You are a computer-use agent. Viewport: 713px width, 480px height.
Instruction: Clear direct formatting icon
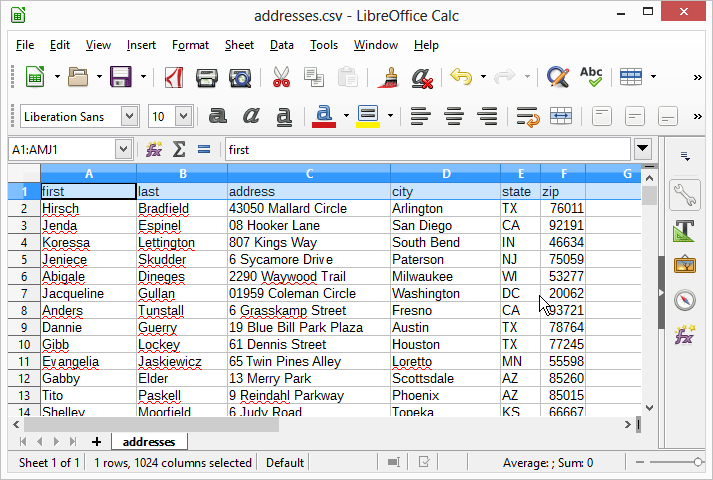click(422, 77)
